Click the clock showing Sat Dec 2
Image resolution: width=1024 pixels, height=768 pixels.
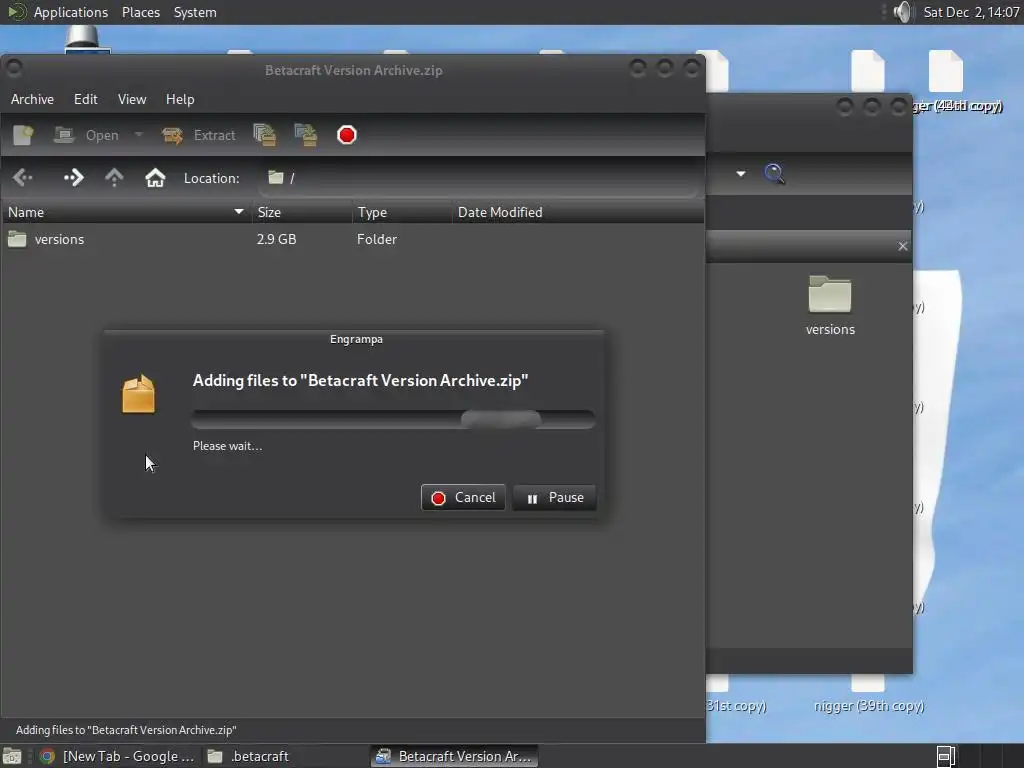pyautogui.click(x=971, y=12)
